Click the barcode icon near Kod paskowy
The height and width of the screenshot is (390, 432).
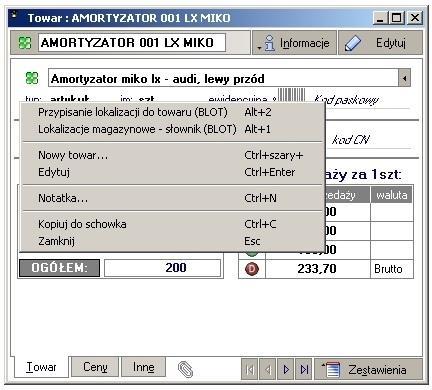291,95
